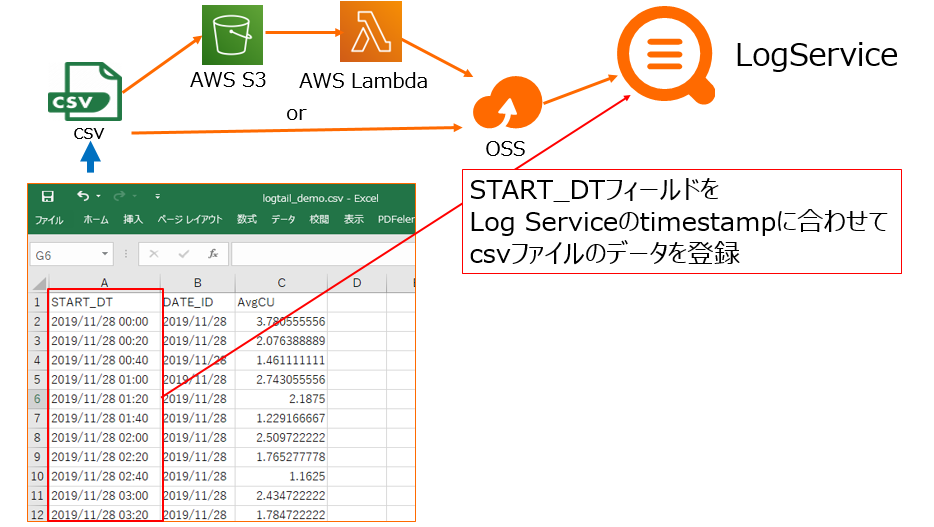Screen dimensions: 934x527
Task: Click the Redo arrow in Excel's toolbar
Action: 120,196
